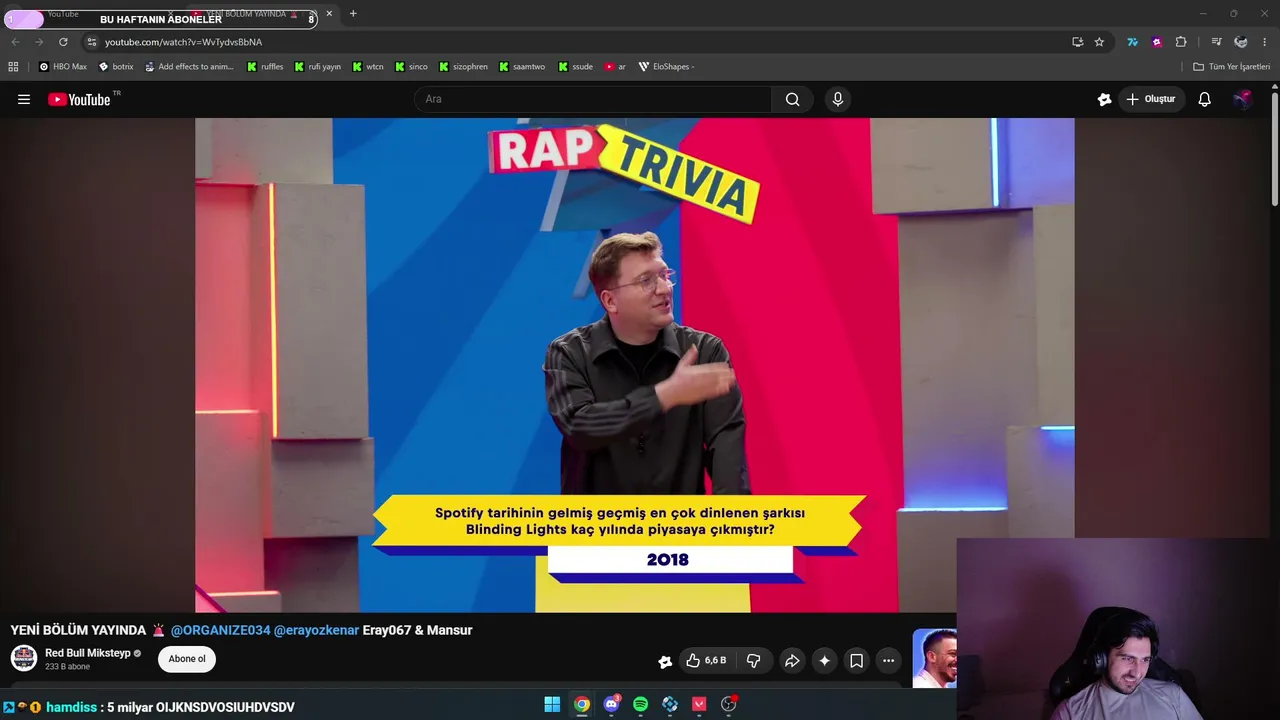Open the sinco bookmark
This screenshot has height=720, width=1280.
[x=411, y=67]
